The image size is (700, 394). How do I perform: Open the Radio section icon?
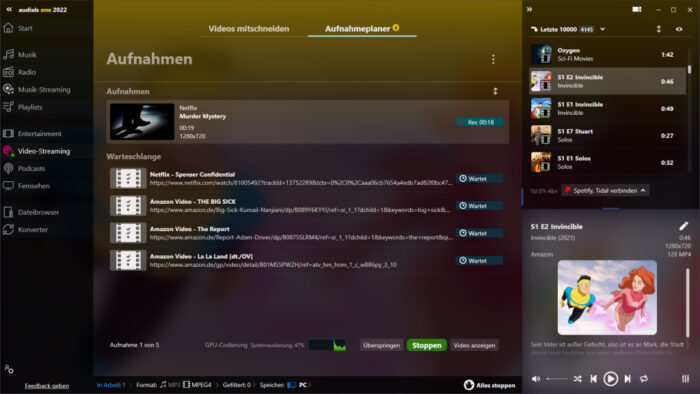click(x=8, y=72)
